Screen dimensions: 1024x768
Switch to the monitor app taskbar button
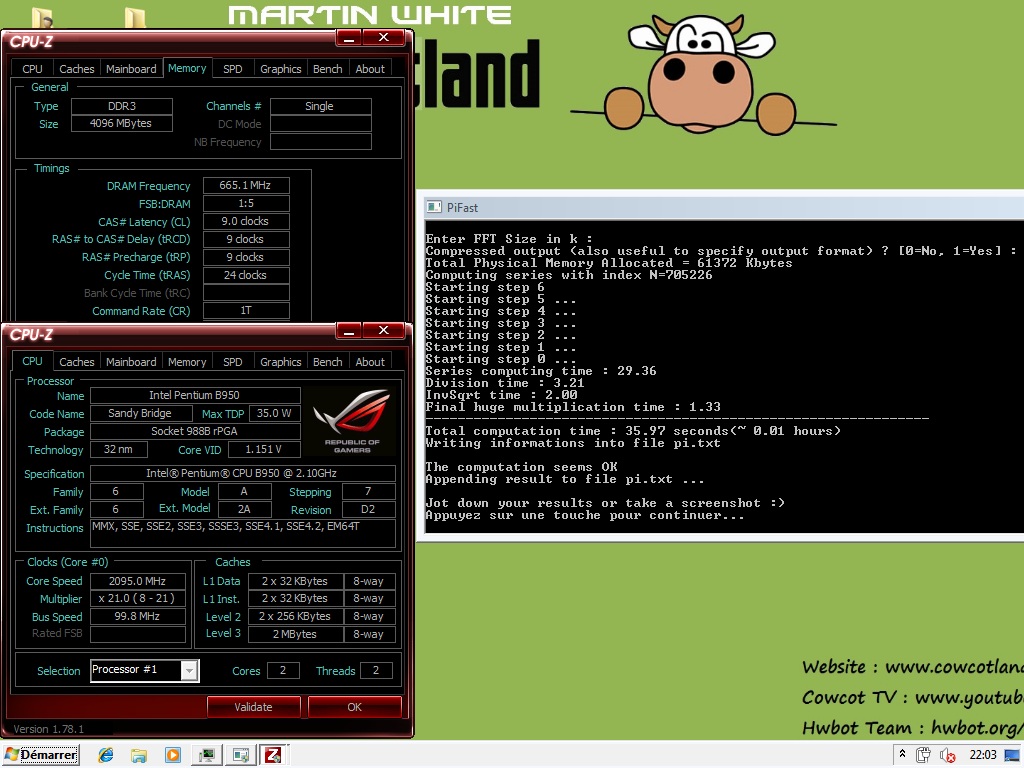[207, 756]
